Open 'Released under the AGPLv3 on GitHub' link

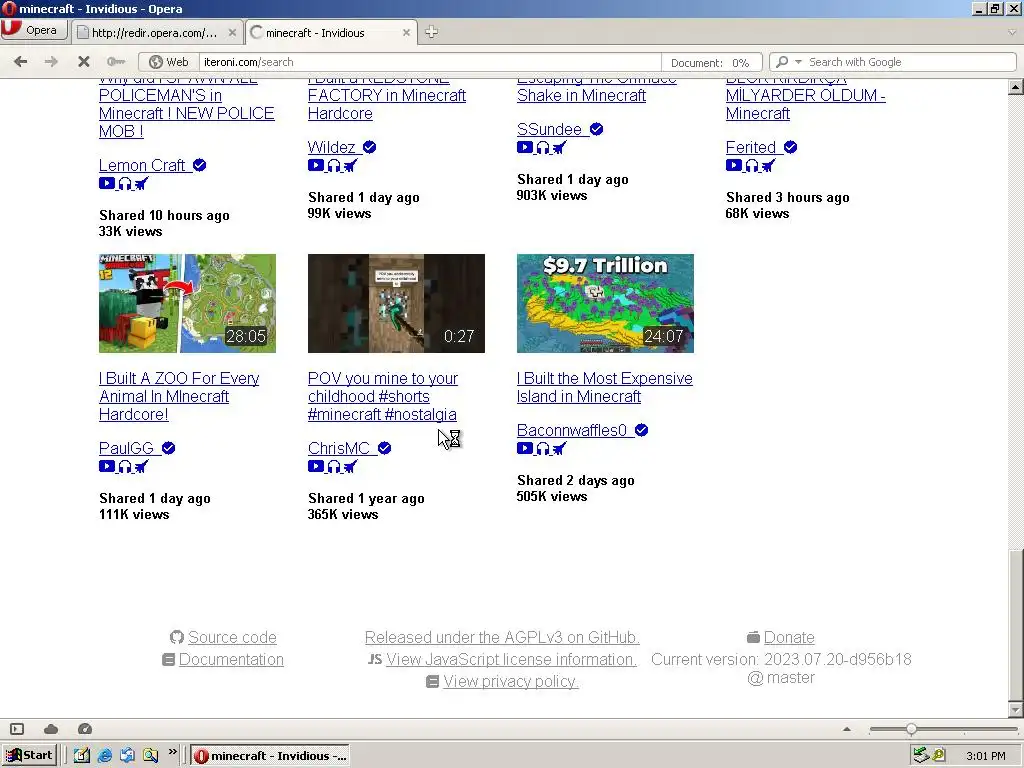click(502, 637)
